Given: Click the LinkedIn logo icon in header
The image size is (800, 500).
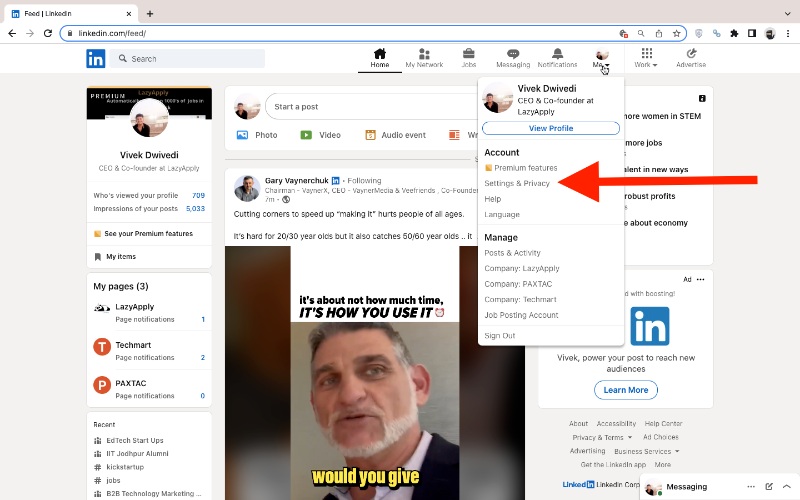Looking at the screenshot, I should pyautogui.click(x=95, y=59).
